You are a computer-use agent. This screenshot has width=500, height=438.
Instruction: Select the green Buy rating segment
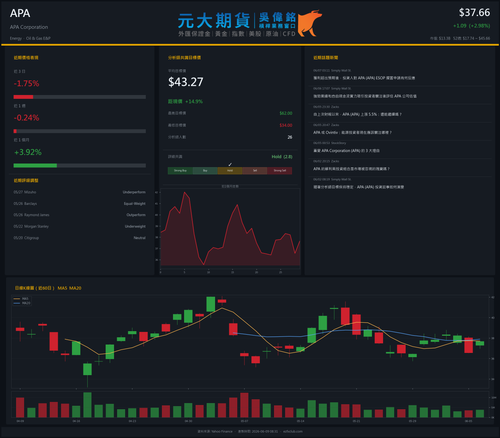[205, 171]
